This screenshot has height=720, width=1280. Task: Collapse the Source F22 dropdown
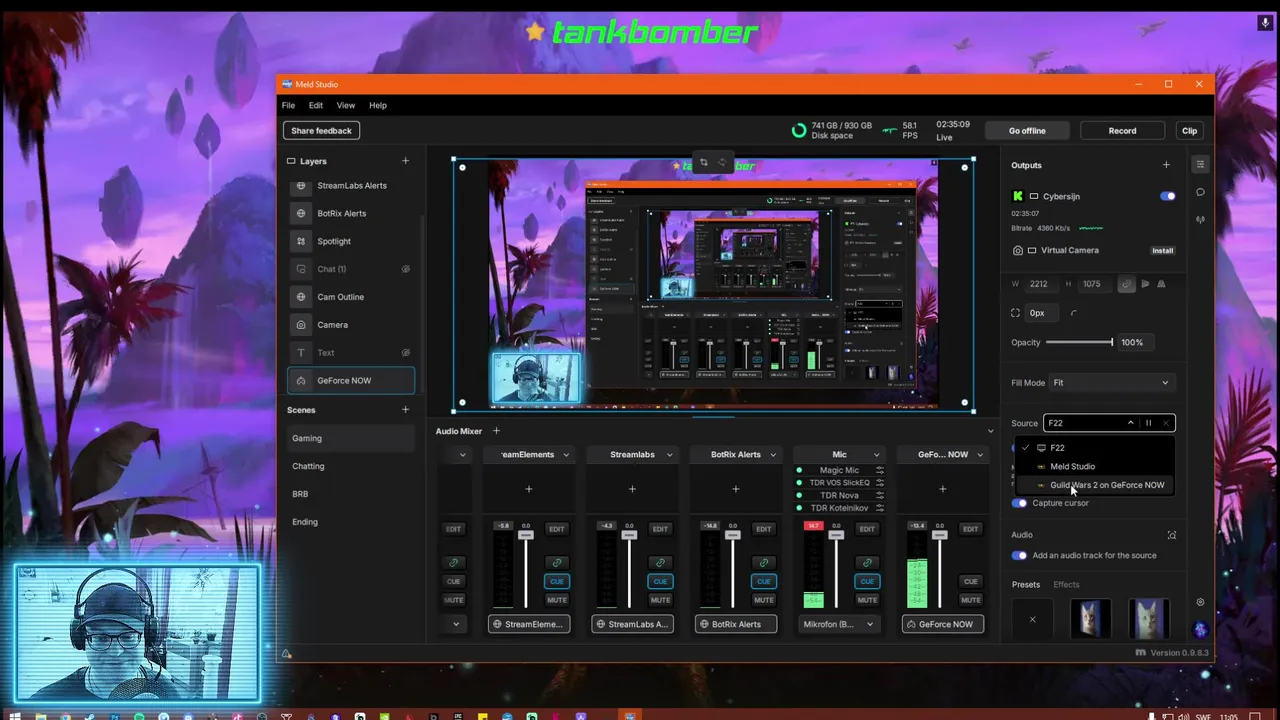pyautogui.click(x=1131, y=423)
